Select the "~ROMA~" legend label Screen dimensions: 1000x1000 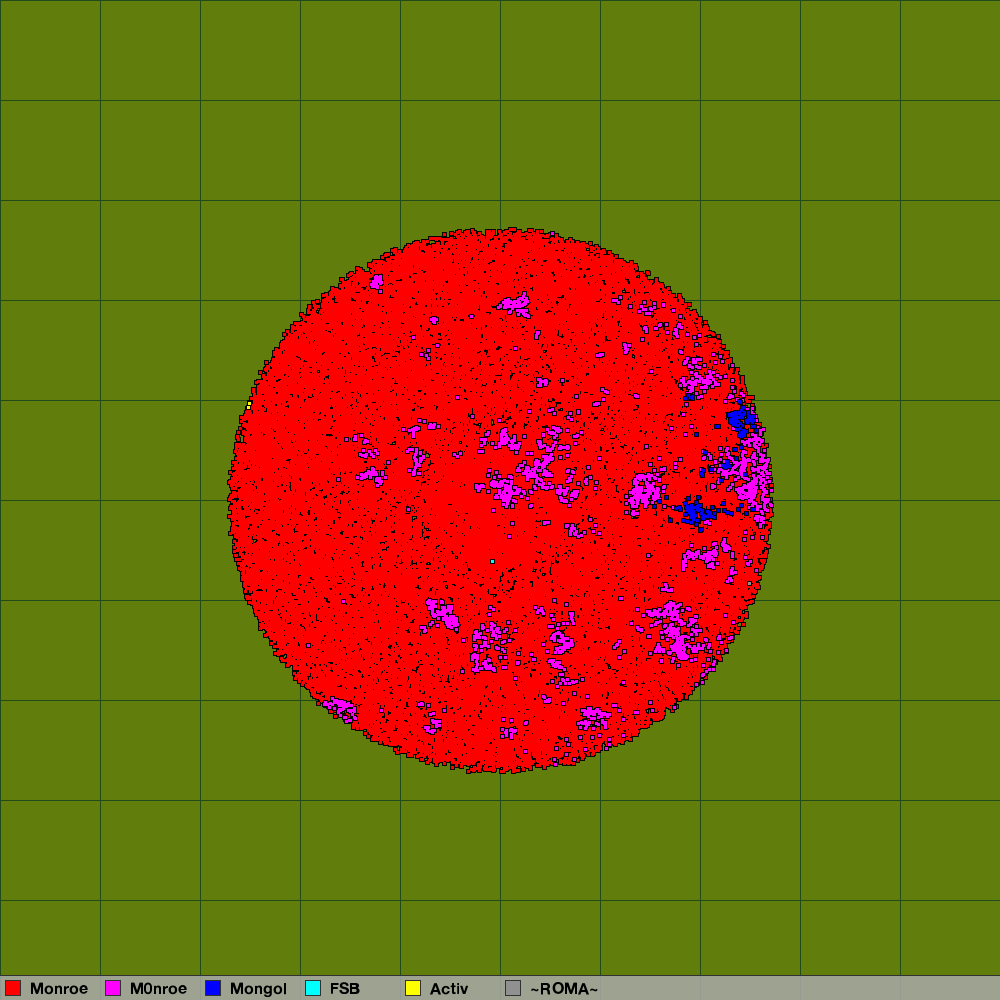[x=564, y=989]
